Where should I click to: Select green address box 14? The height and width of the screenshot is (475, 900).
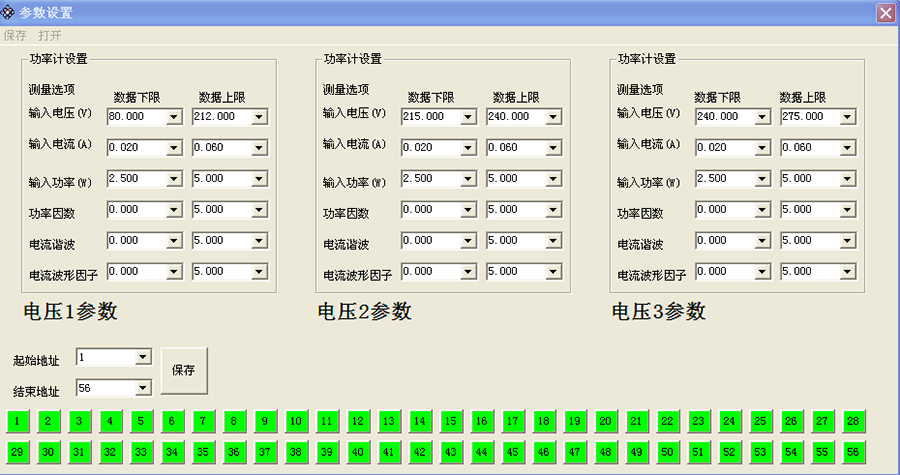(x=420, y=421)
